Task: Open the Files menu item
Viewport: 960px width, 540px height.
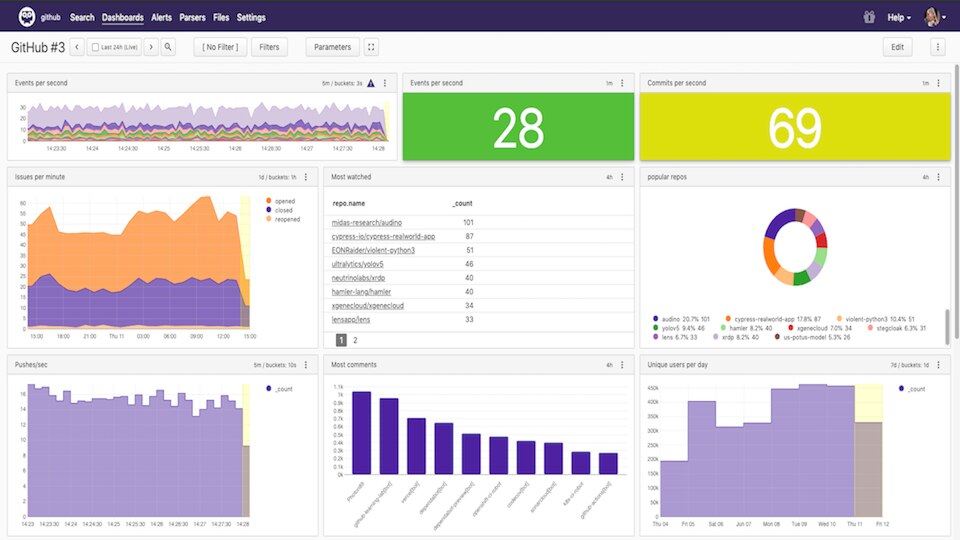Action: (221, 18)
